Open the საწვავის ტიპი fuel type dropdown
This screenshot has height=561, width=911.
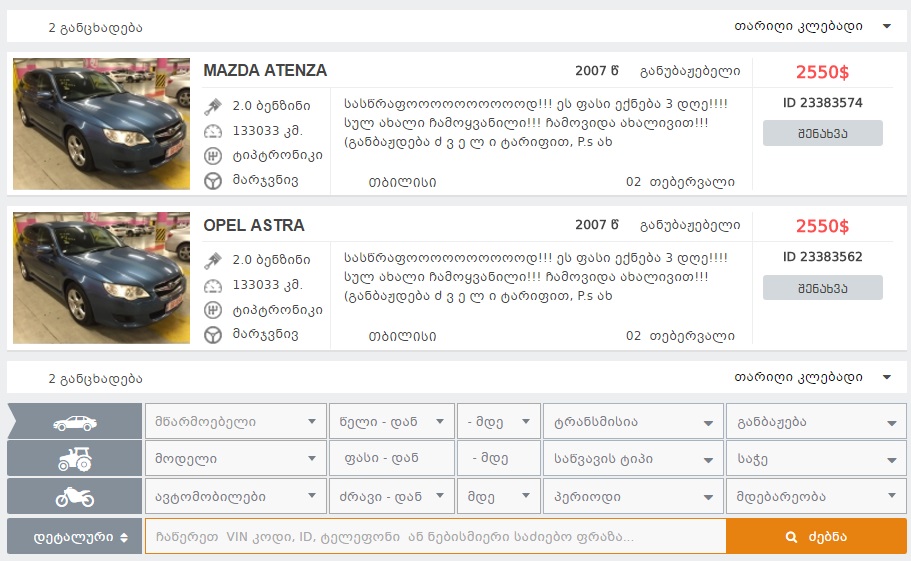(x=633, y=459)
